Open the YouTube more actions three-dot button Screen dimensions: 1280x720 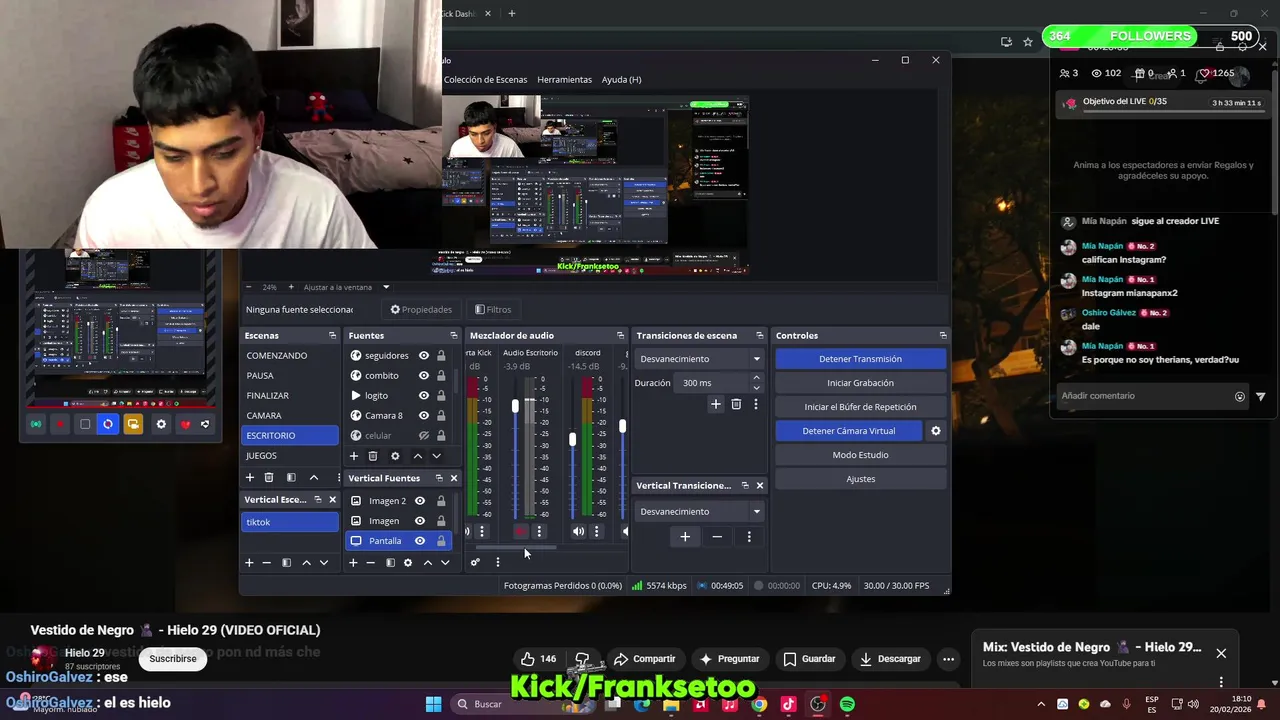coord(948,659)
